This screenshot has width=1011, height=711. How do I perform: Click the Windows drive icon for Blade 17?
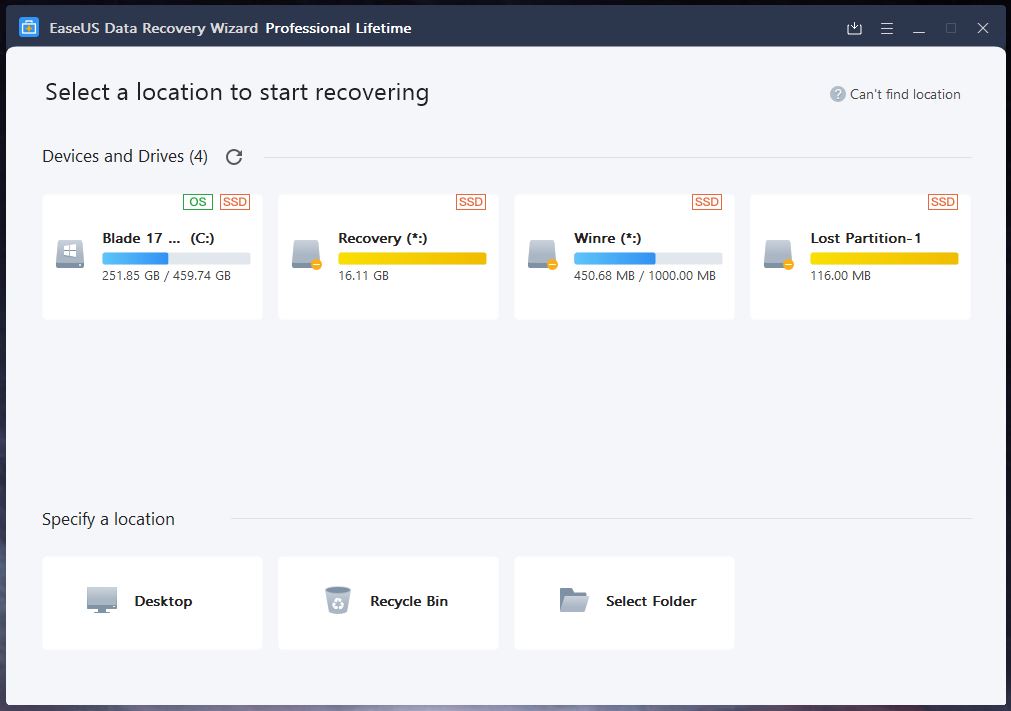pos(70,254)
